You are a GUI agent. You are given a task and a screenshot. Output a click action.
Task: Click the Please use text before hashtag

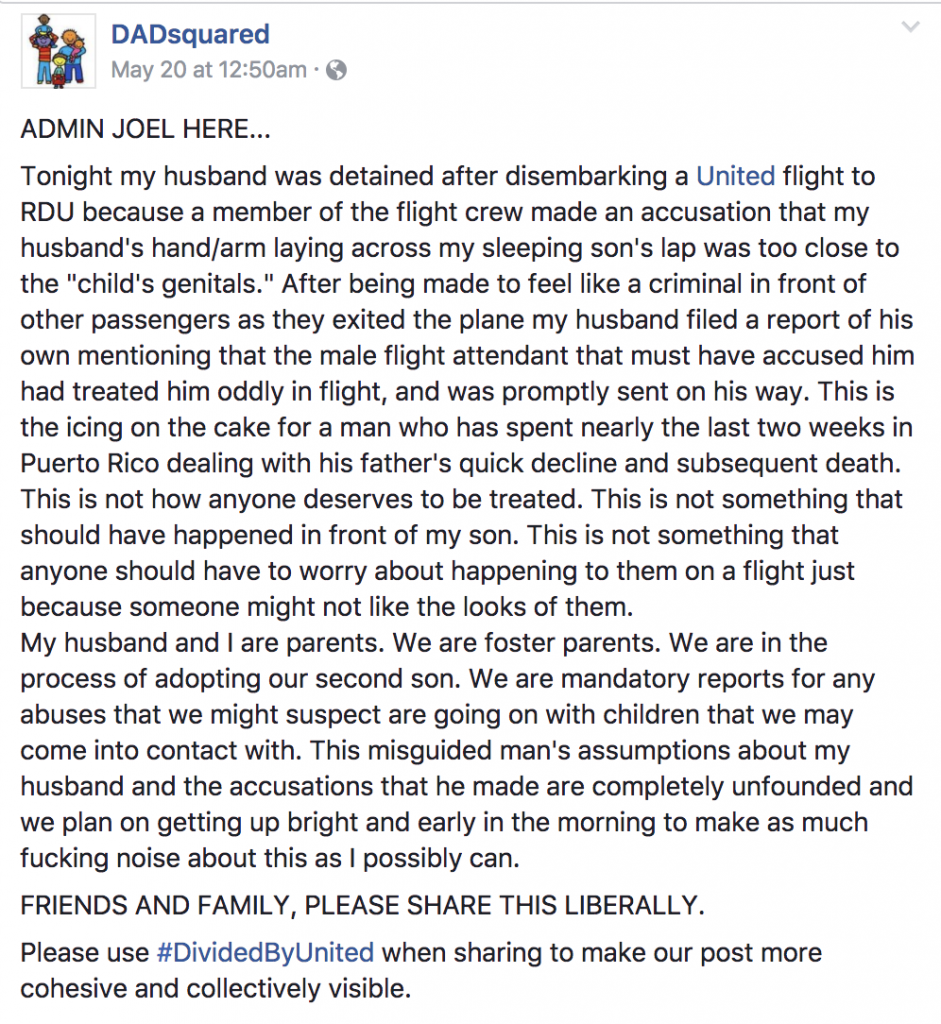coord(85,953)
